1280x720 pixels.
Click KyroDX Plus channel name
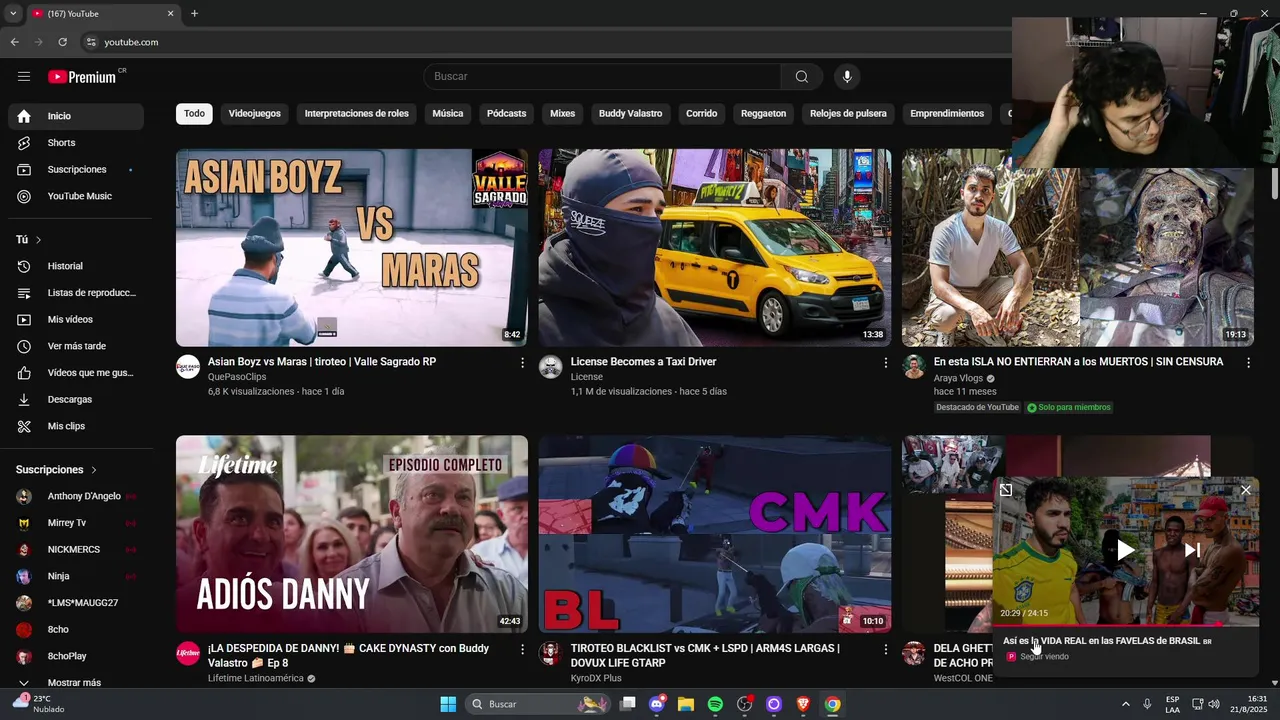coord(596,678)
